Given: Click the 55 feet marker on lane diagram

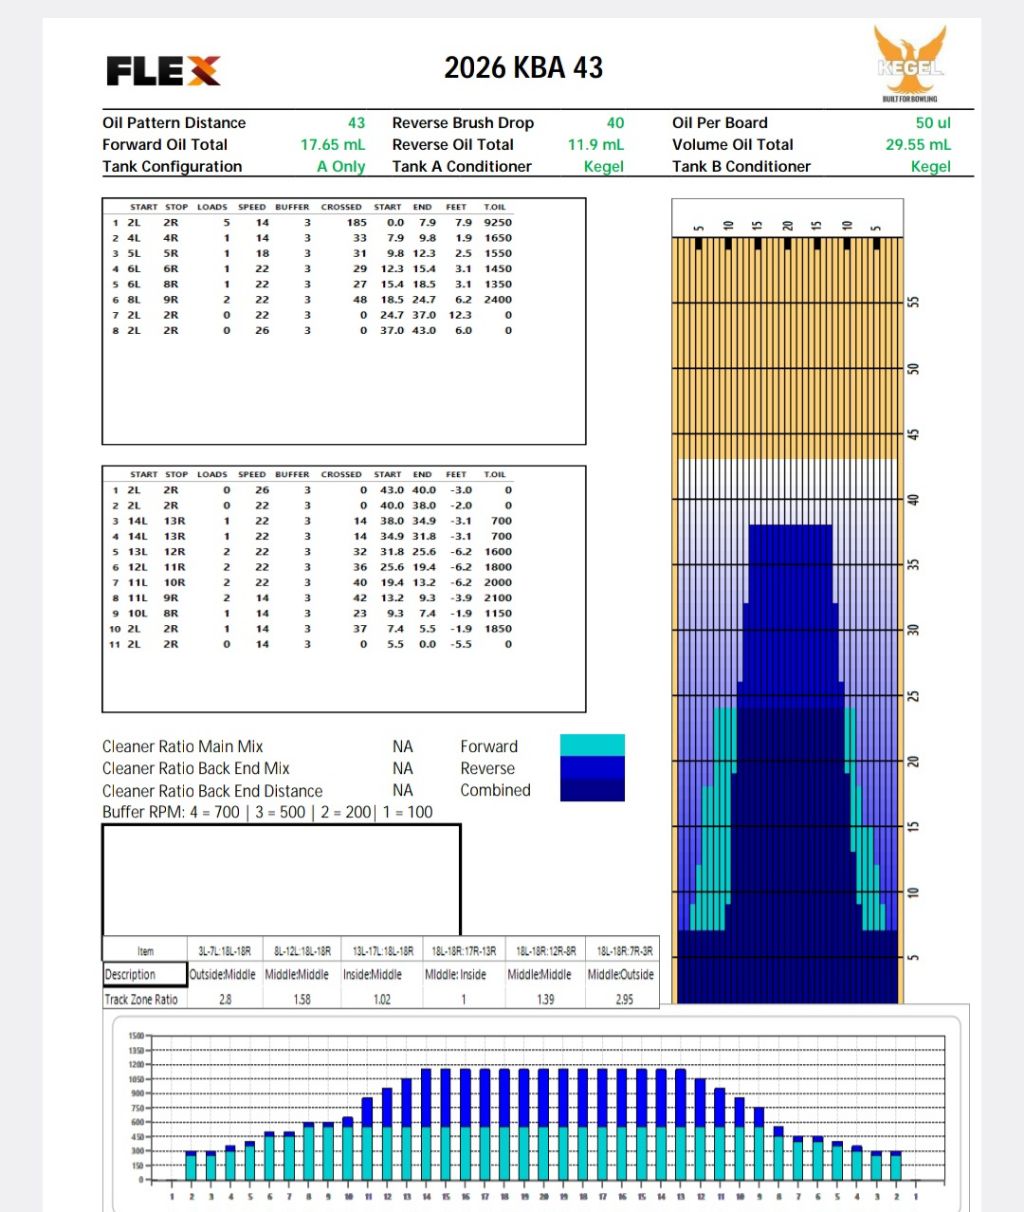Looking at the screenshot, I should [x=913, y=302].
